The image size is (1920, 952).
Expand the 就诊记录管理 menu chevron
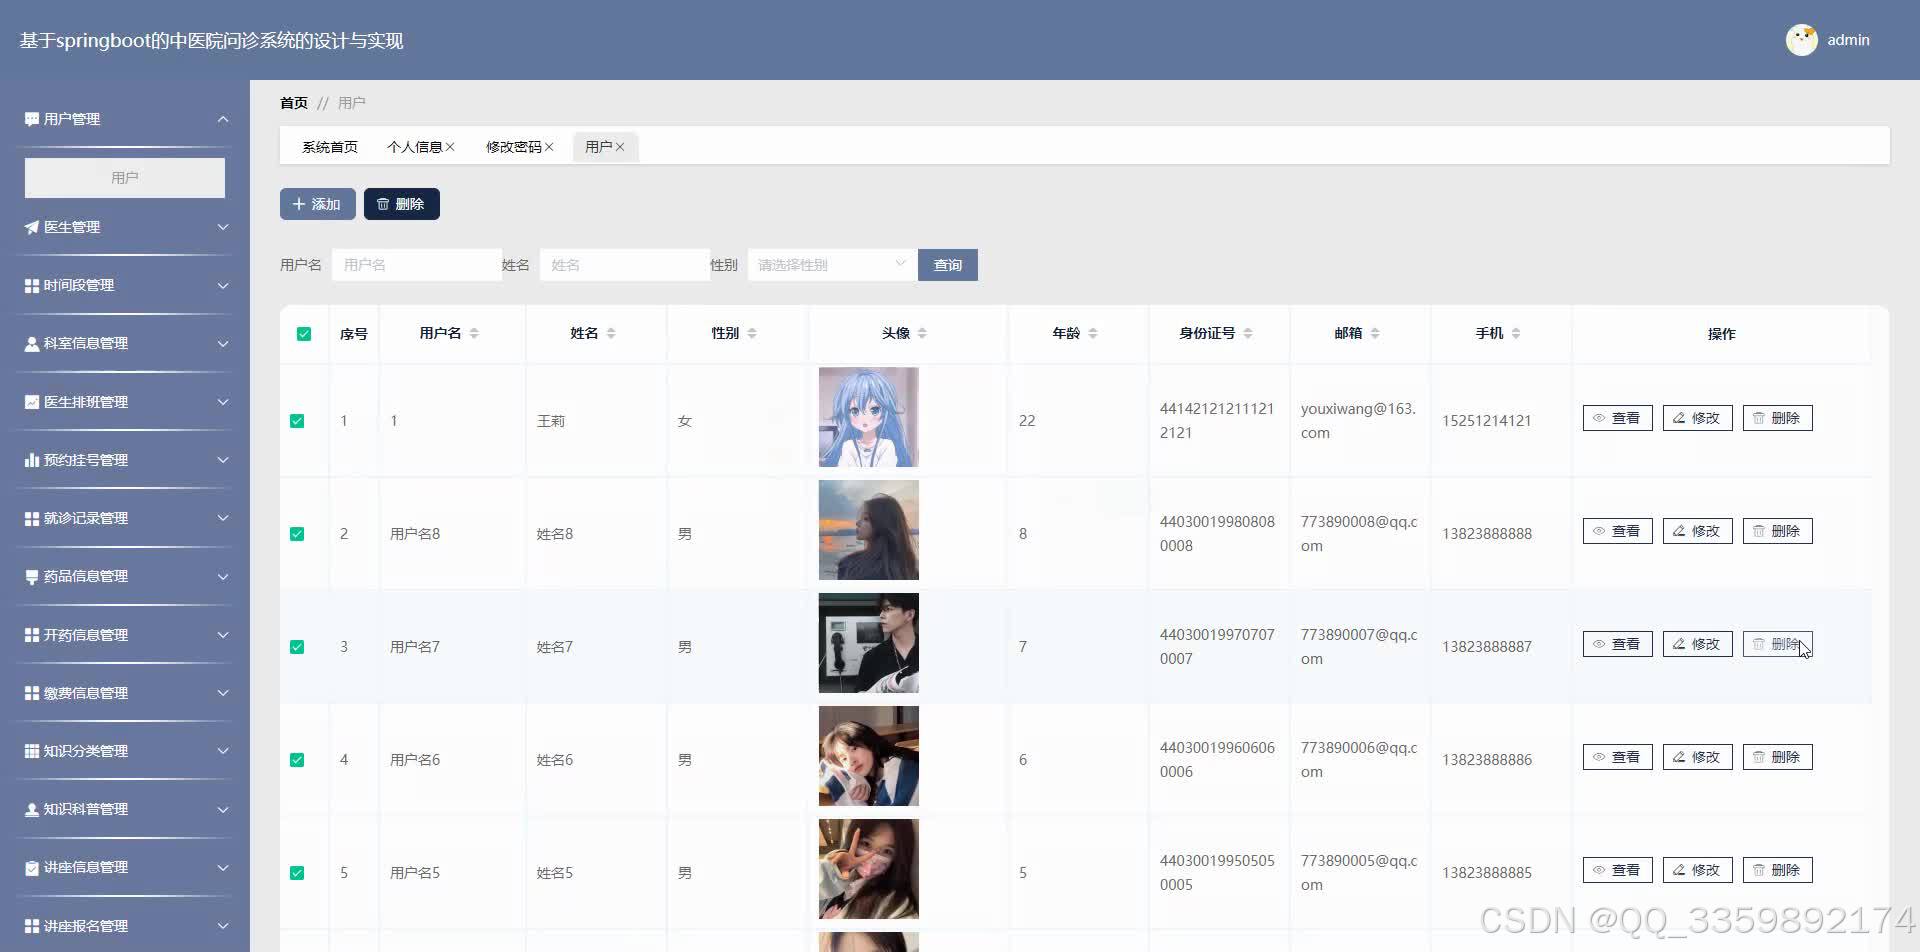pyautogui.click(x=223, y=518)
